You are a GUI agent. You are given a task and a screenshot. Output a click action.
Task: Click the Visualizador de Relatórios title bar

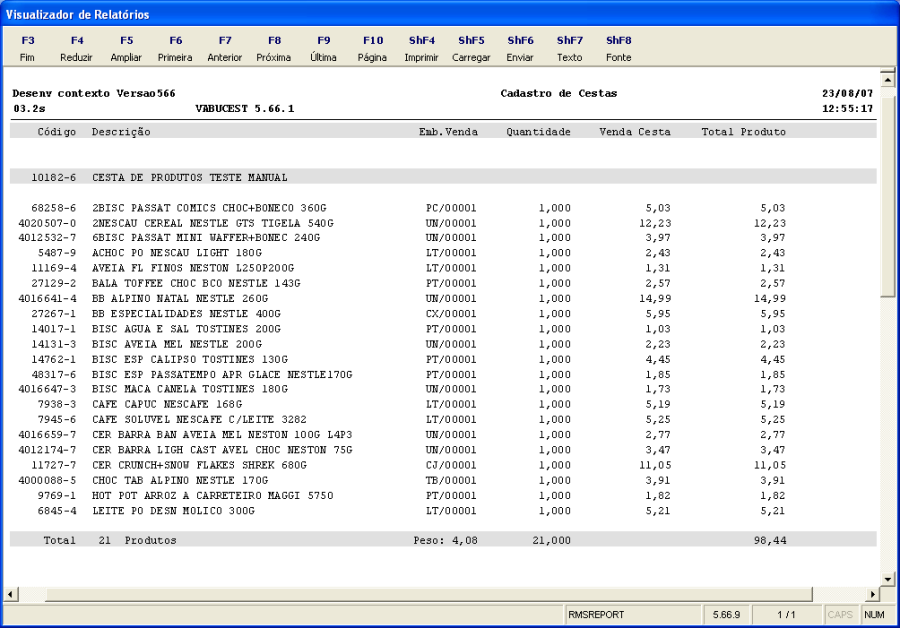[450, 14]
